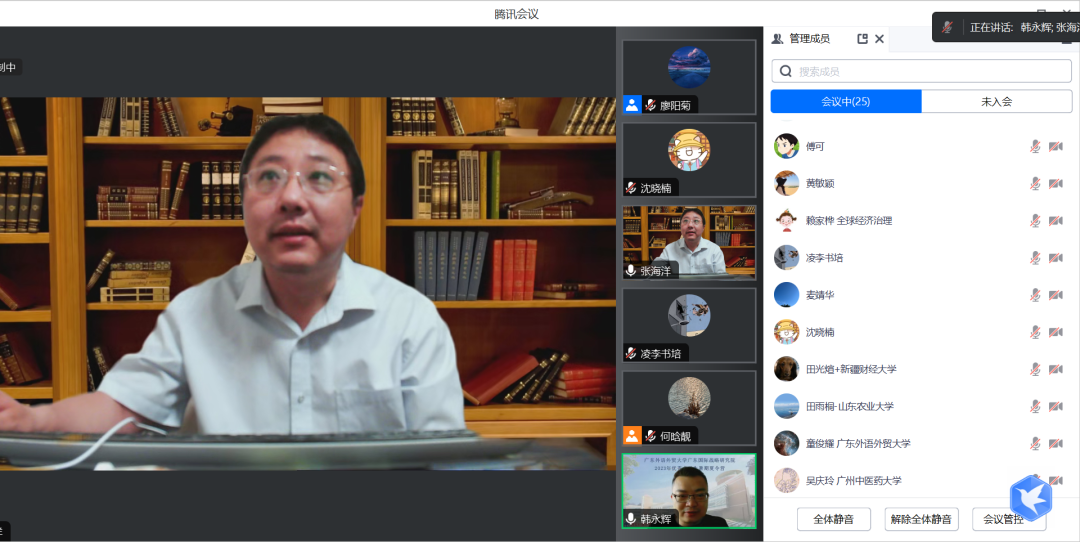Click mic icon for 童俊耀 广东外语外贸大学

[1035, 443]
